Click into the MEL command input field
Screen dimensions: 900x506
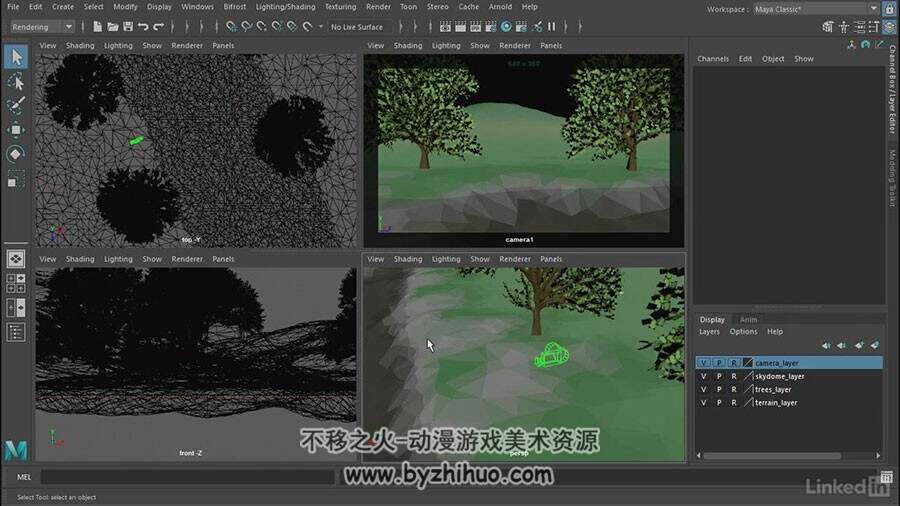coord(187,477)
